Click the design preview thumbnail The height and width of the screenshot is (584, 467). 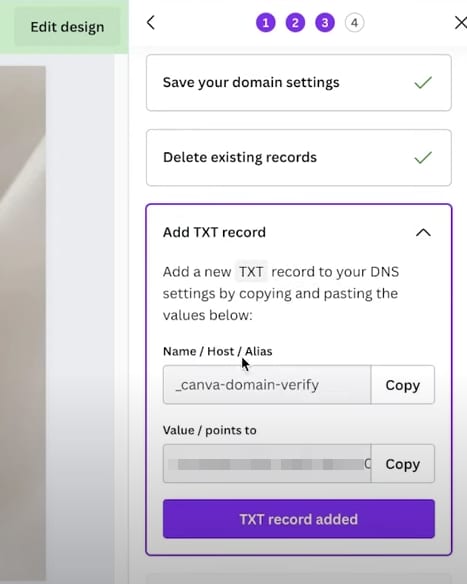23,323
